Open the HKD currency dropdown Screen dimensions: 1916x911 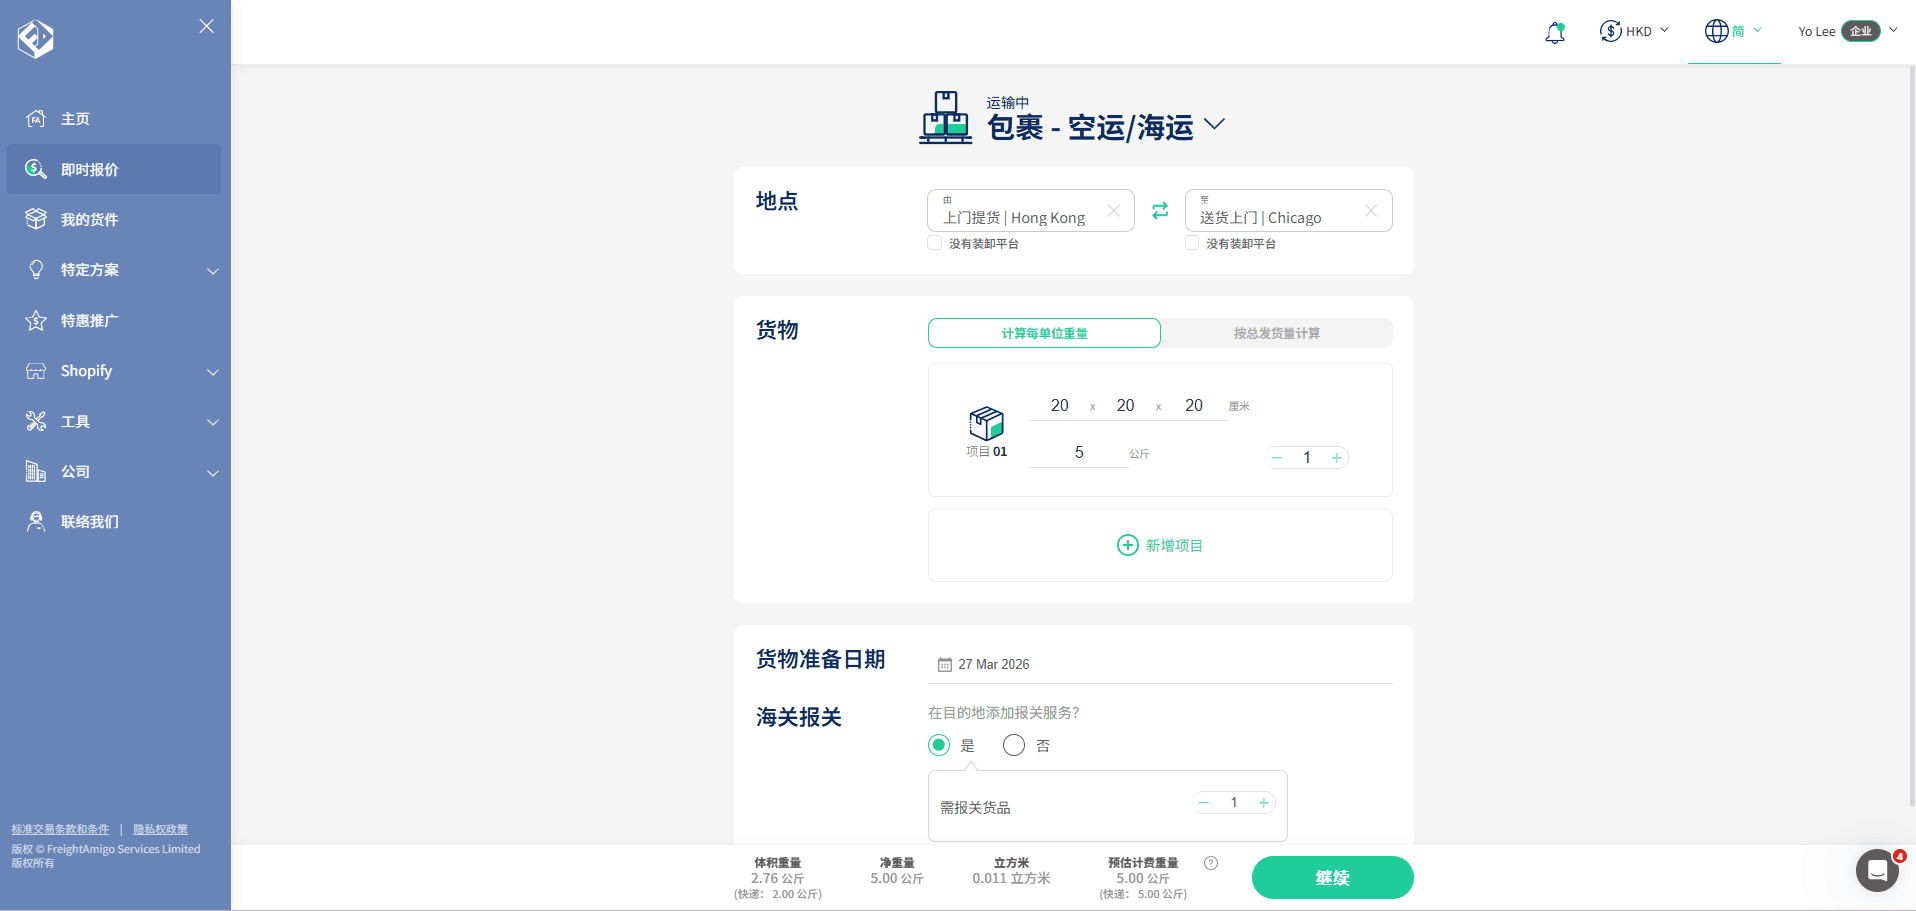coord(1635,32)
